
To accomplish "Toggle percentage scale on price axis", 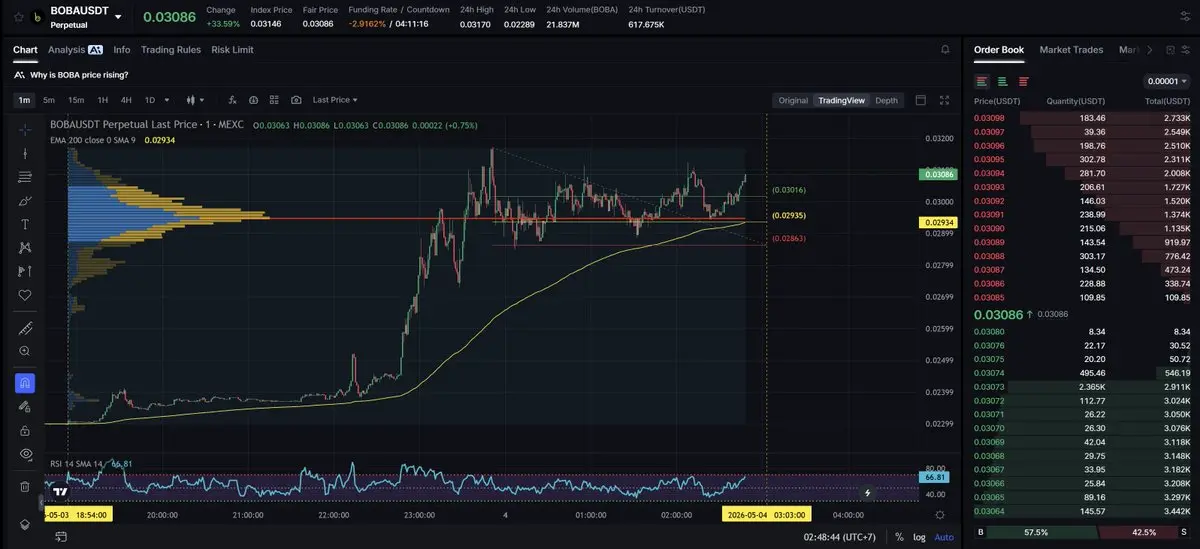I will (x=899, y=537).
